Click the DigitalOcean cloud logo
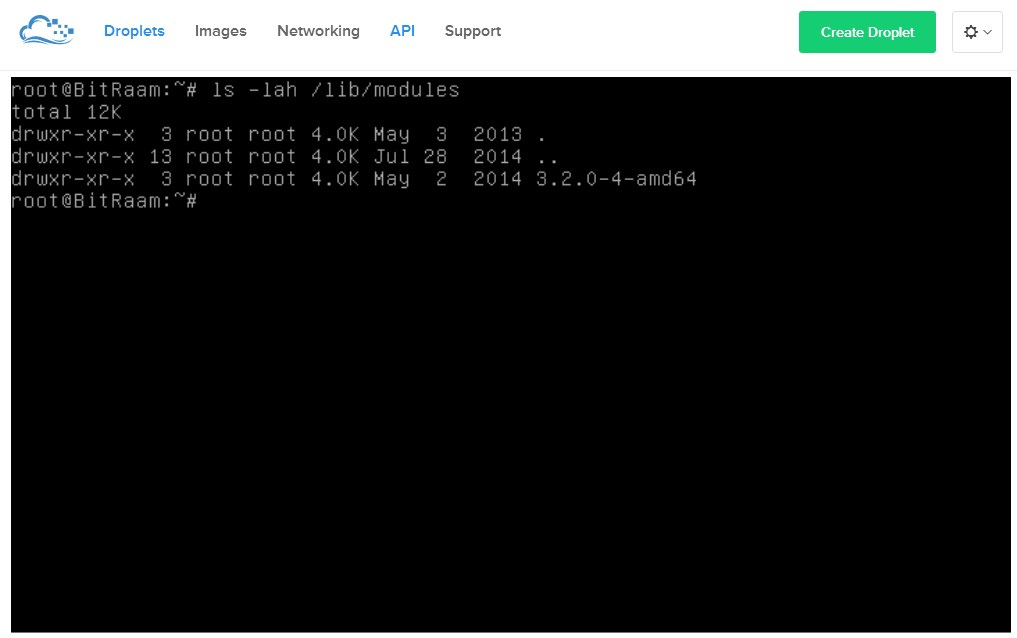 [46, 30]
